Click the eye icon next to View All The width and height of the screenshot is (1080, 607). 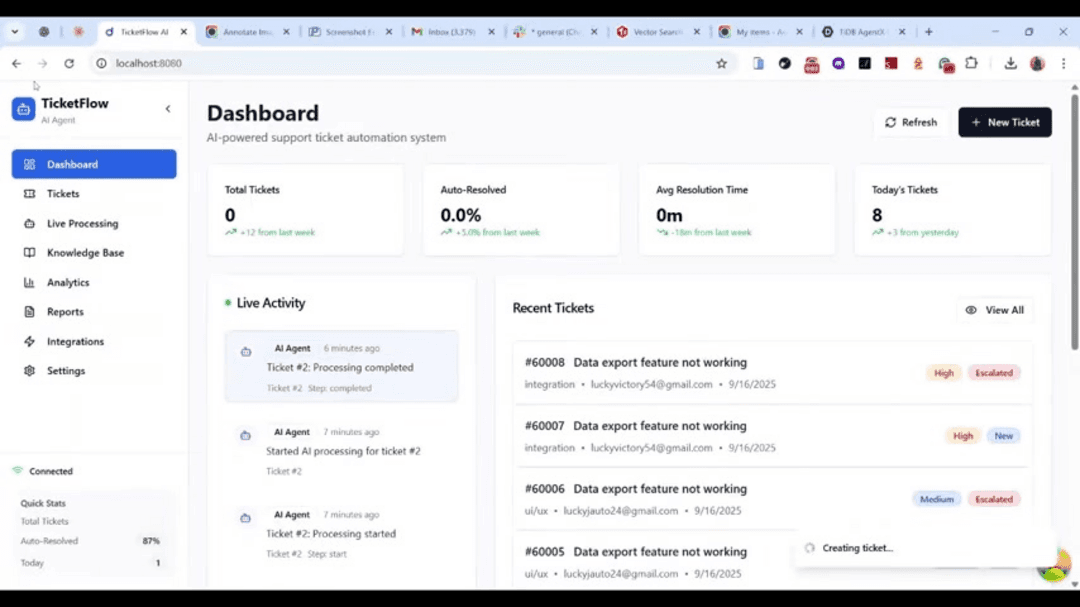click(969, 310)
